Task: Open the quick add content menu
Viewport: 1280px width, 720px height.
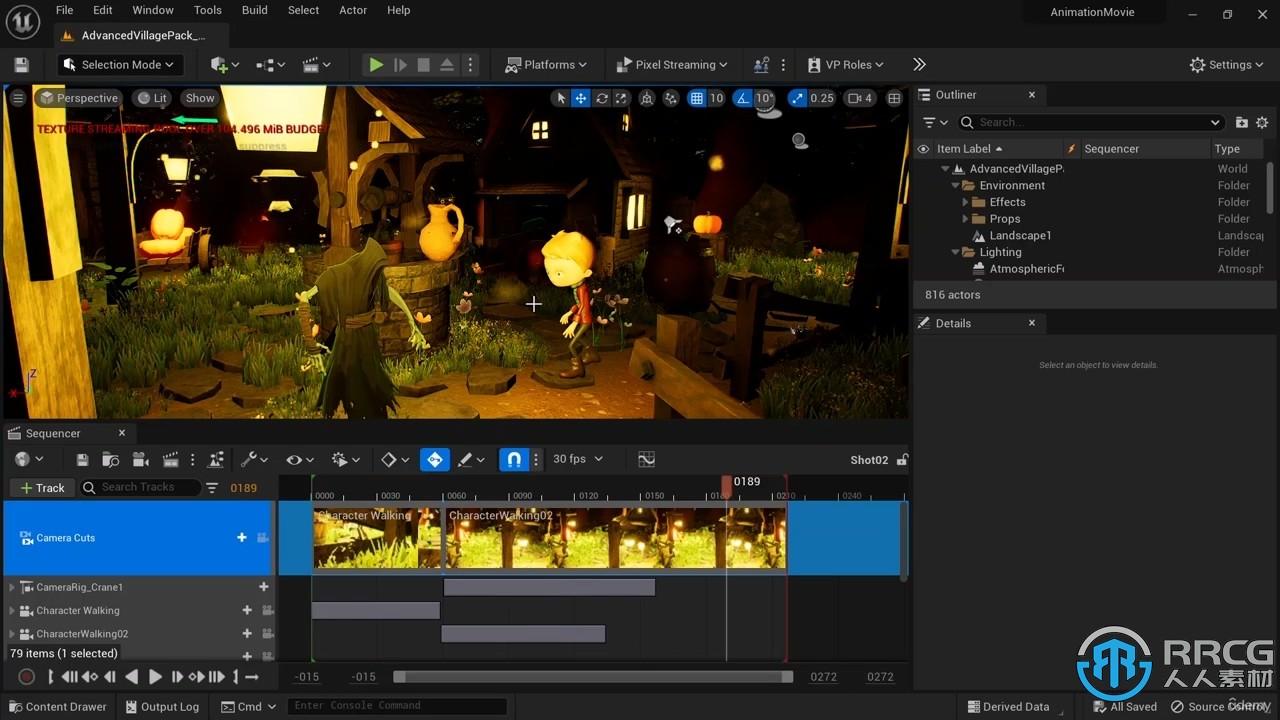Action: pos(225,65)
